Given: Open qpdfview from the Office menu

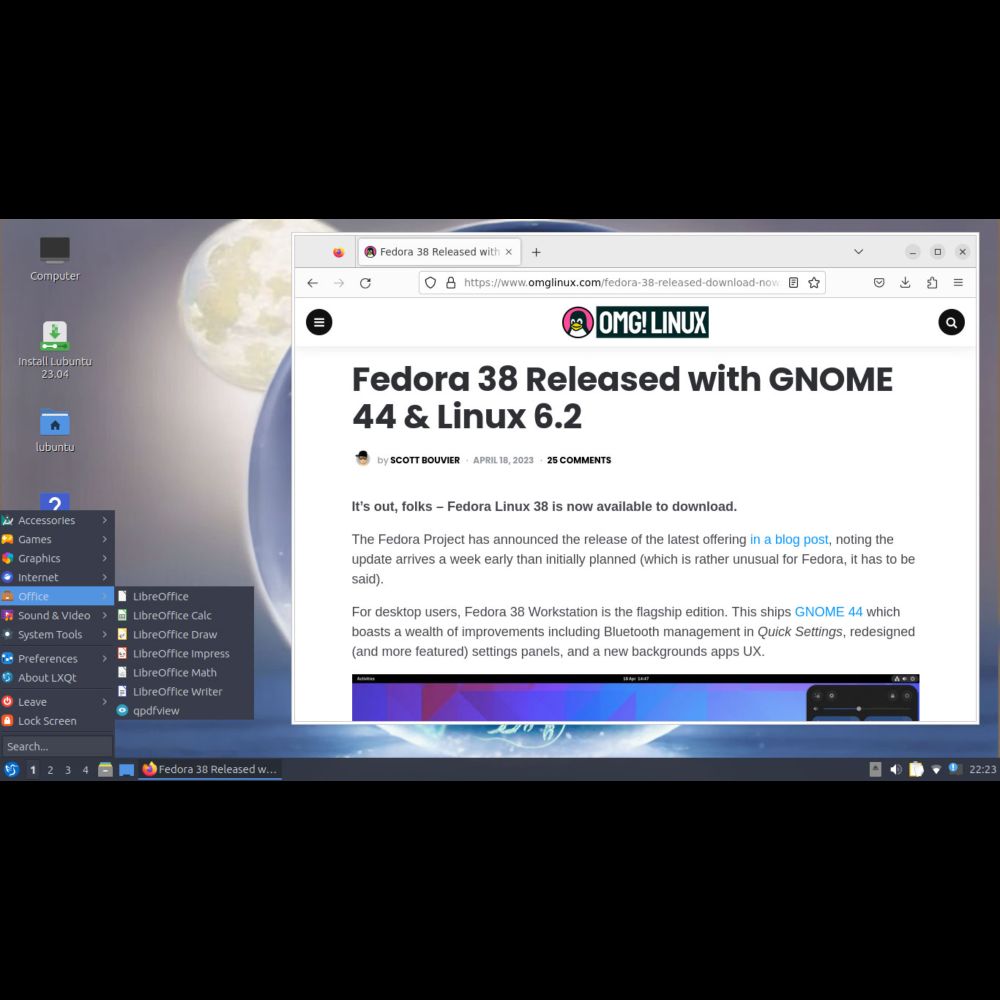Looking at the screenshot, I should point(184,710).
